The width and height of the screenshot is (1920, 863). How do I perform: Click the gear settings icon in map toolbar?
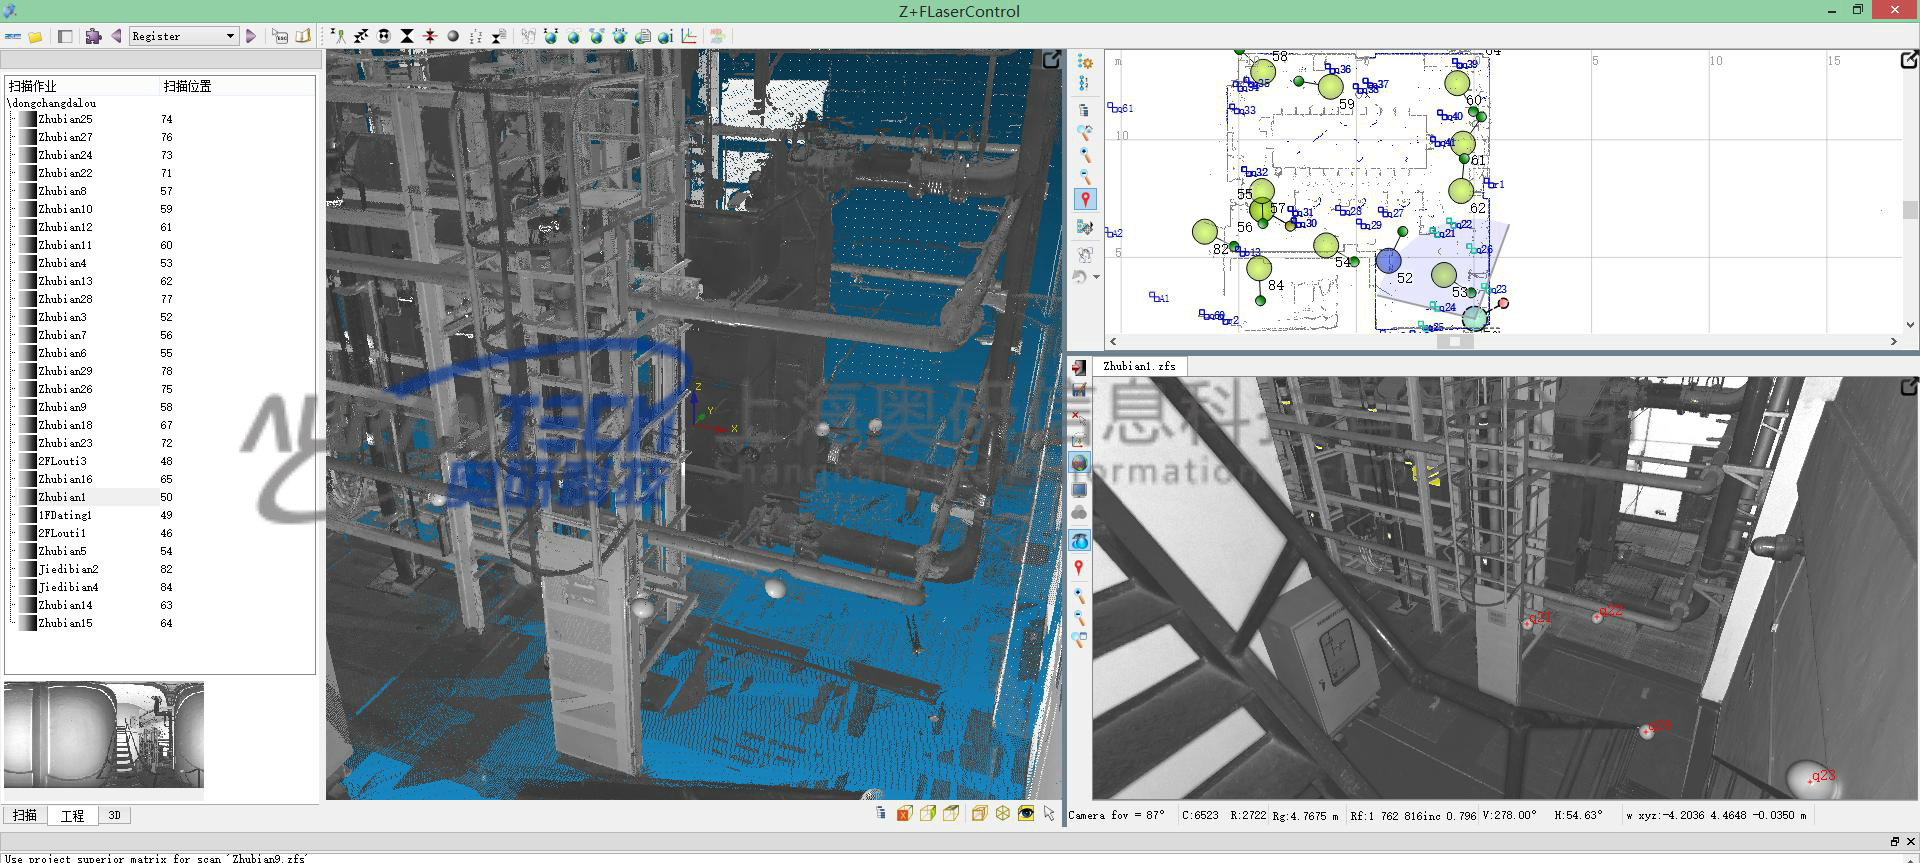click(1085, 62)
